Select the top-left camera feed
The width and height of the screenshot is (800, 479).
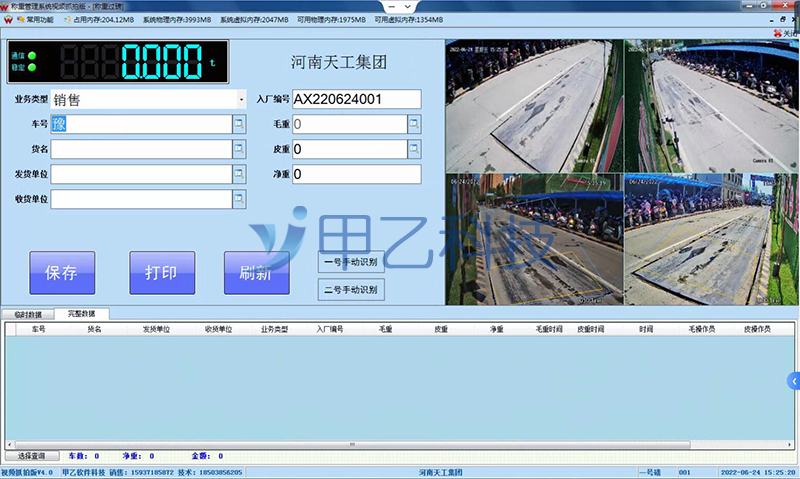click(x=533, y=105)
